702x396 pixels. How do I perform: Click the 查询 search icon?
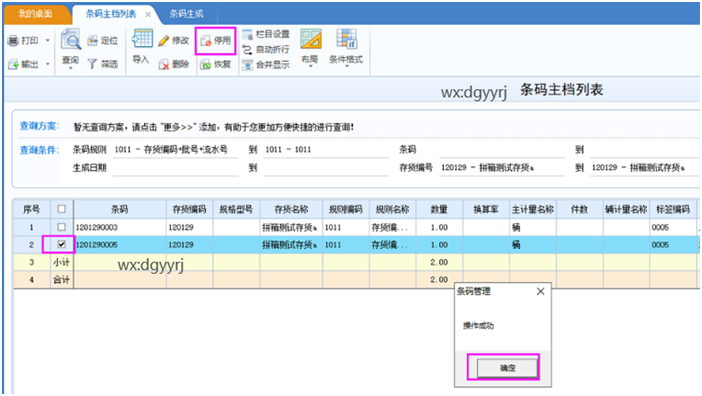pyautogui.click(x=70, y=40)
